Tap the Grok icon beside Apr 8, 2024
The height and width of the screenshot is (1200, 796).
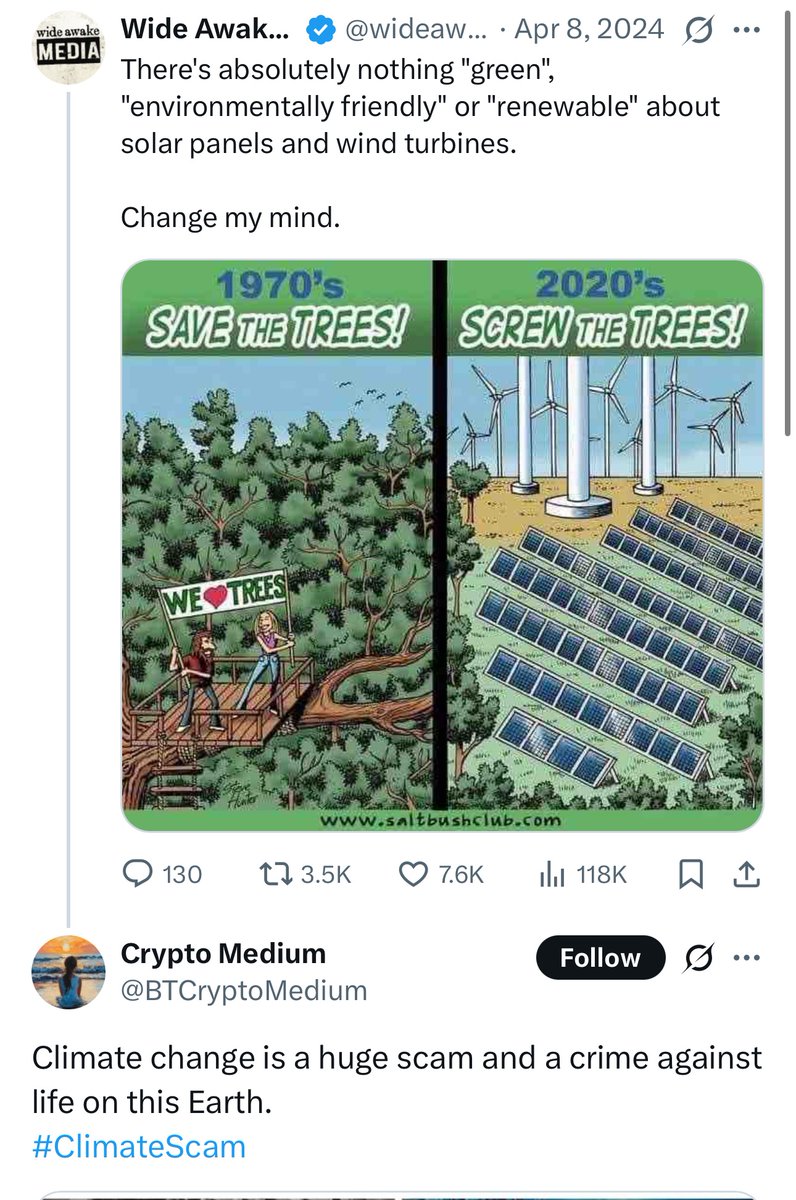coord(698,29)
